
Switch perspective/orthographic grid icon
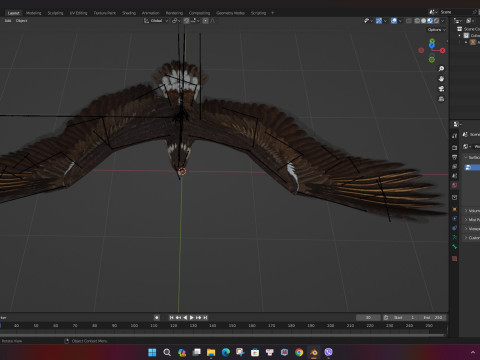[x=441, y=99]
